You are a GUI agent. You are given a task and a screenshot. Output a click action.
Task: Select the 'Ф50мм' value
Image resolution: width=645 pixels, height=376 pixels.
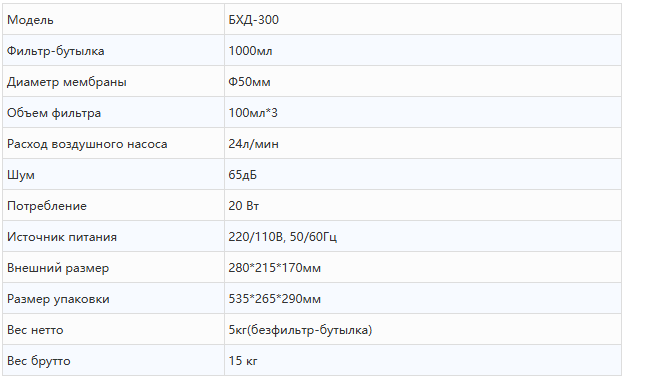(x=249, y=82)
